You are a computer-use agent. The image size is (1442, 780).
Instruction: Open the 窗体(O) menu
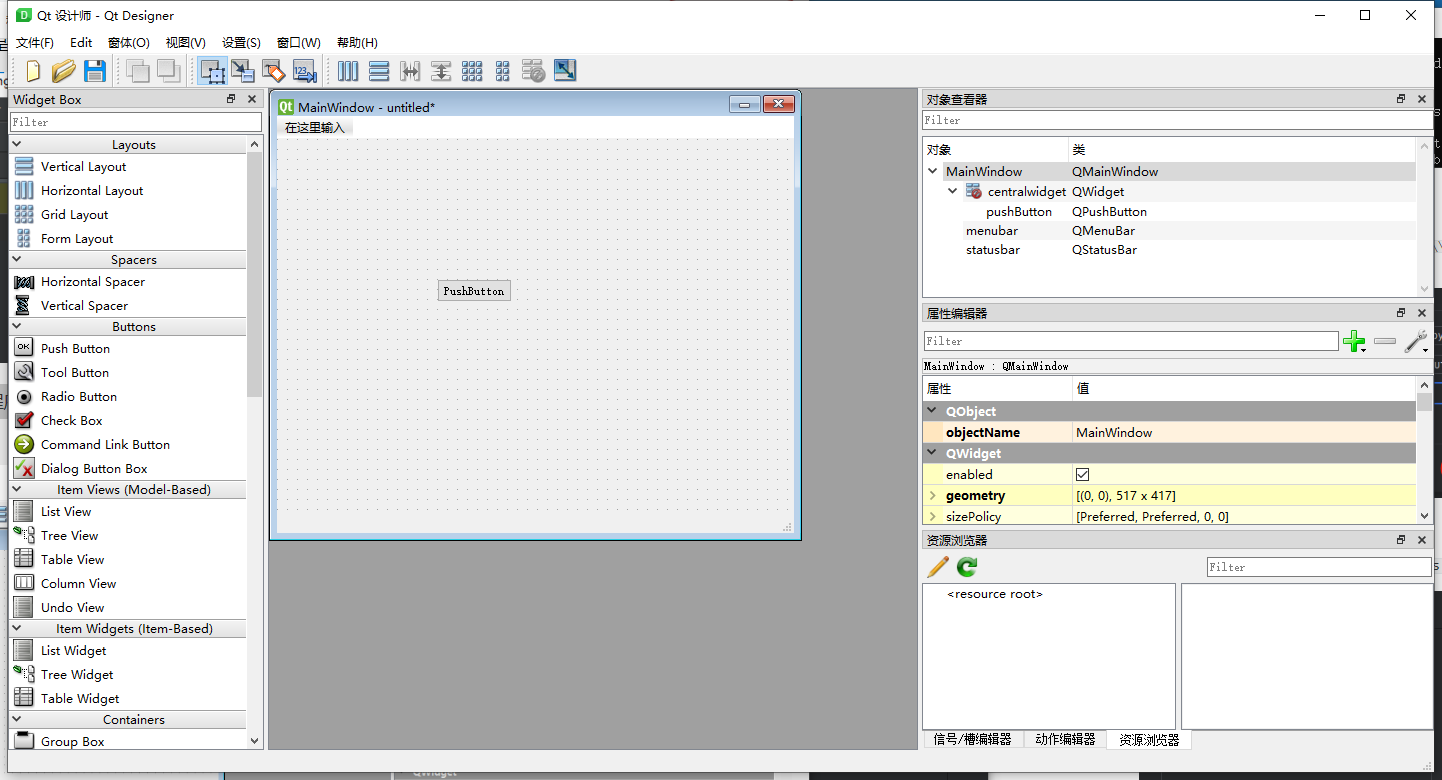coord(128,43)
